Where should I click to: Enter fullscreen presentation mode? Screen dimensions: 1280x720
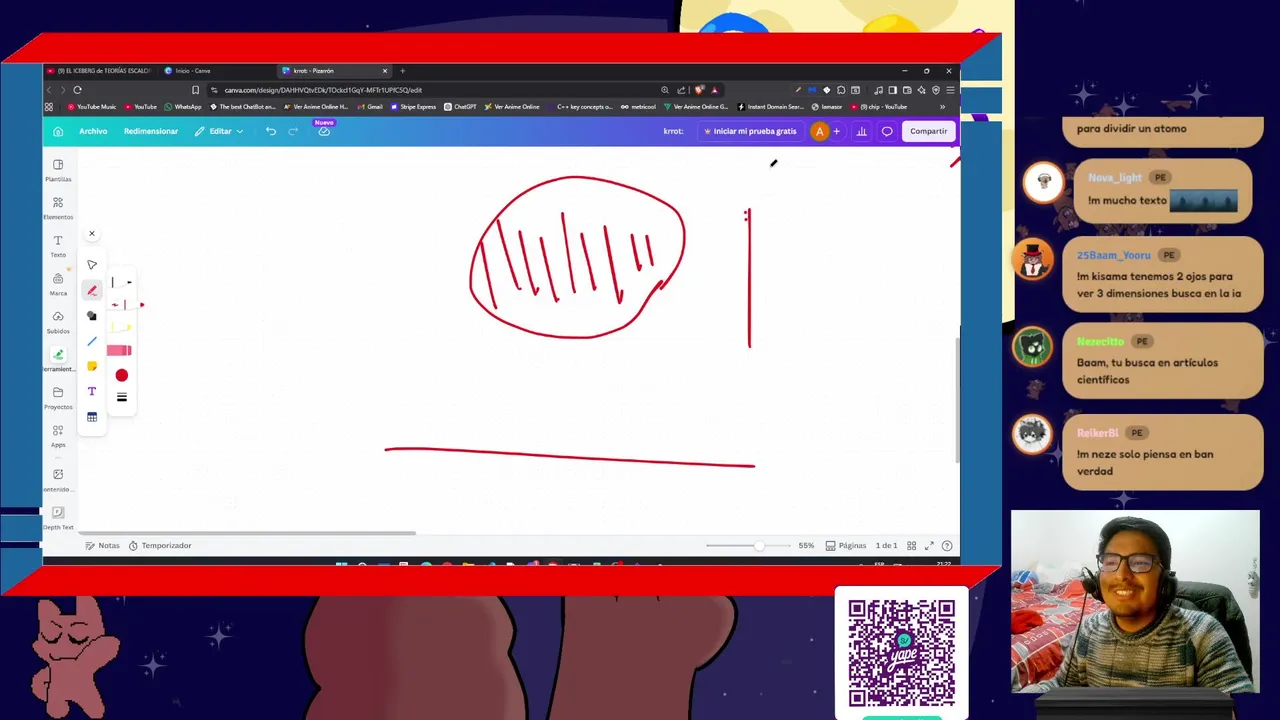click(929, 546)
